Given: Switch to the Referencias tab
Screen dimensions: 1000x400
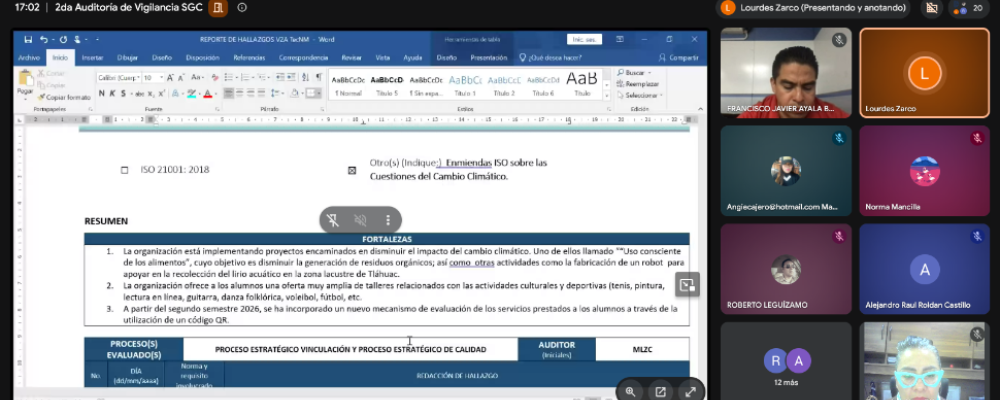Looking at the screenshot, I should (249, 57).
